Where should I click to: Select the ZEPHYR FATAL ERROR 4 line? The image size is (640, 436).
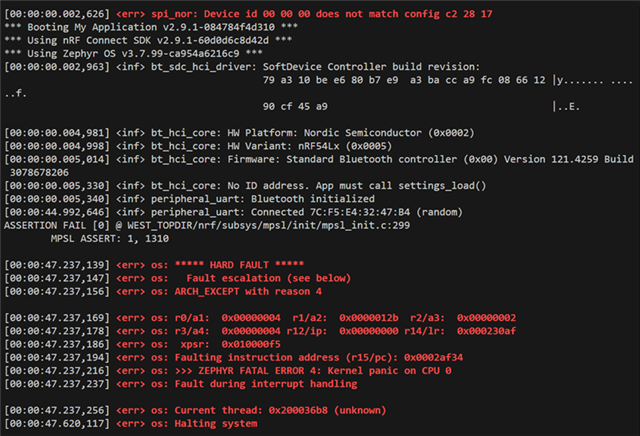[x=228, y=371]
